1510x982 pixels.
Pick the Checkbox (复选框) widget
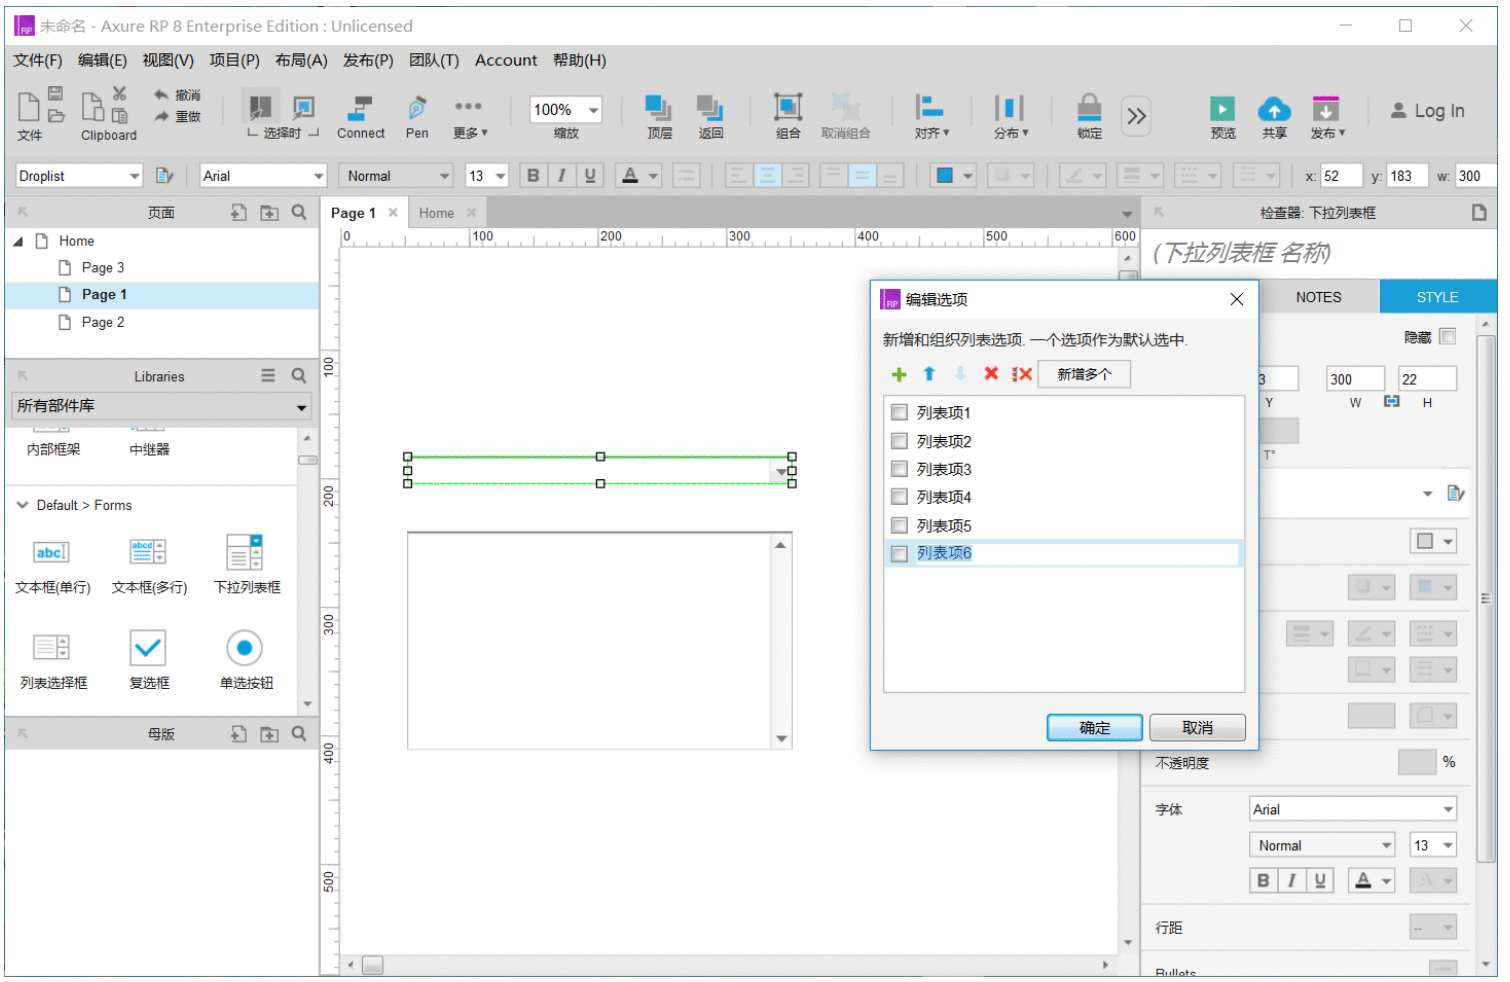[x=148, y=660]
